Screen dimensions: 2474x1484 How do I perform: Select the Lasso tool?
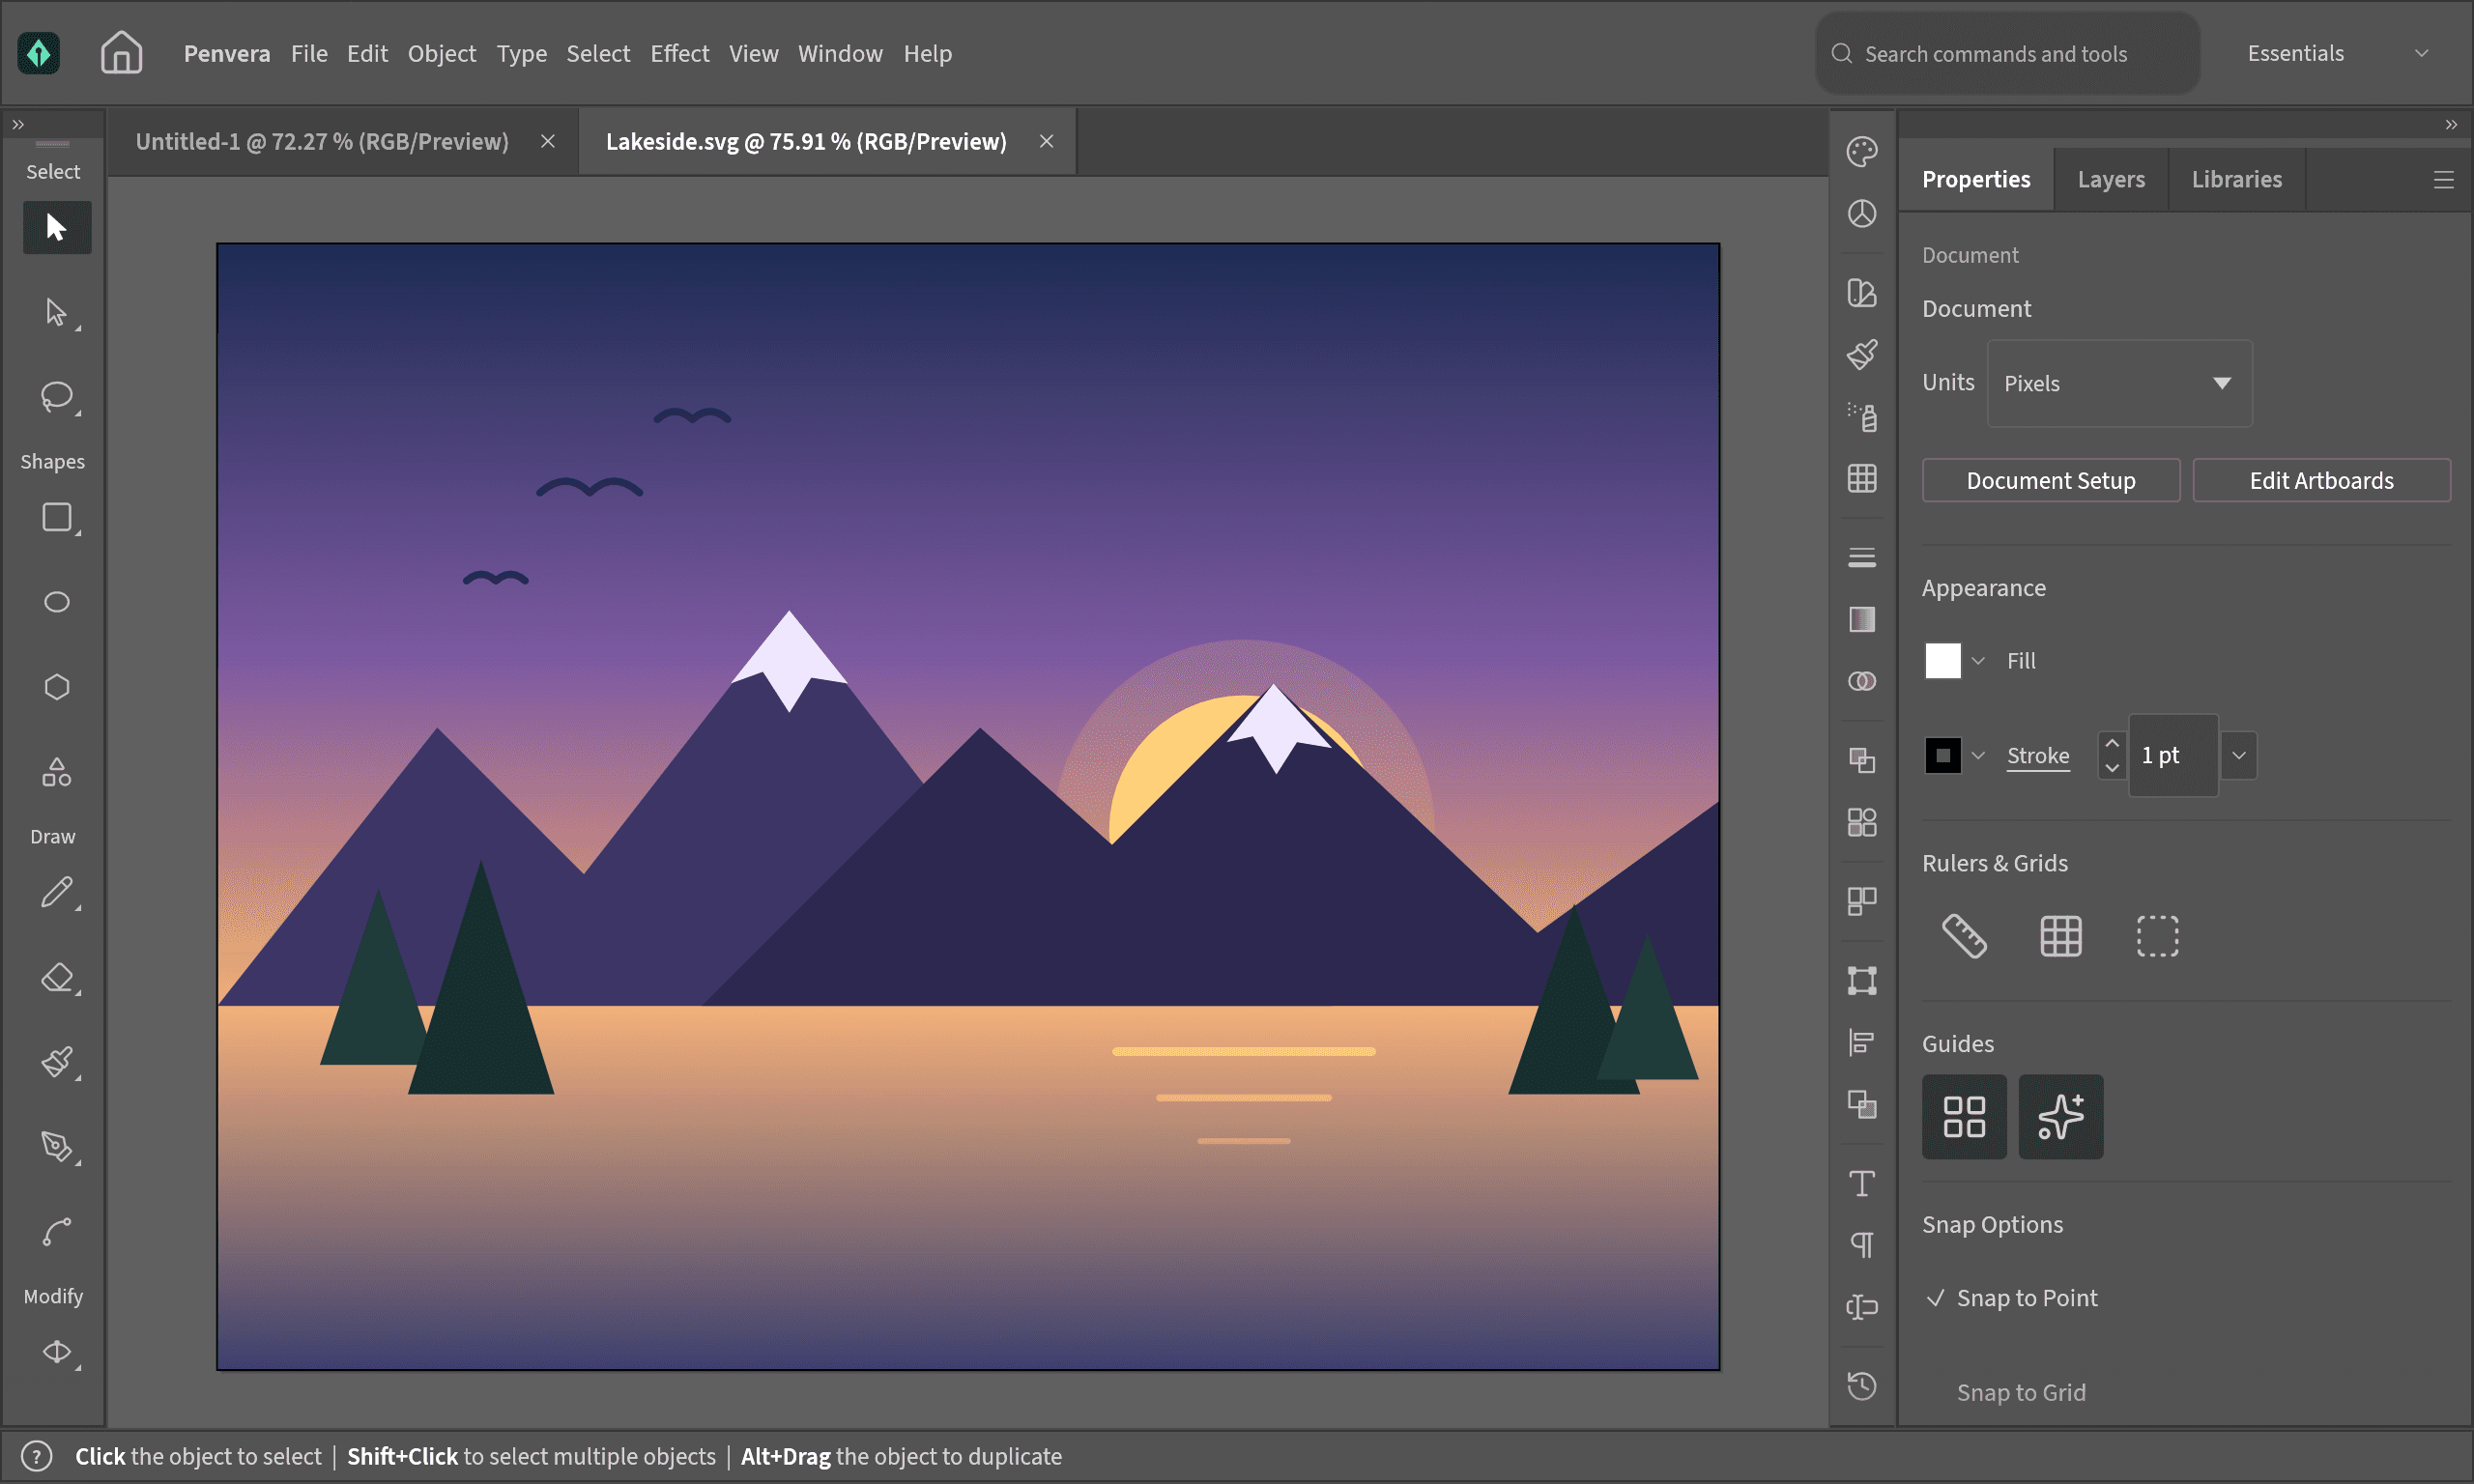click(x=56, y=397)
